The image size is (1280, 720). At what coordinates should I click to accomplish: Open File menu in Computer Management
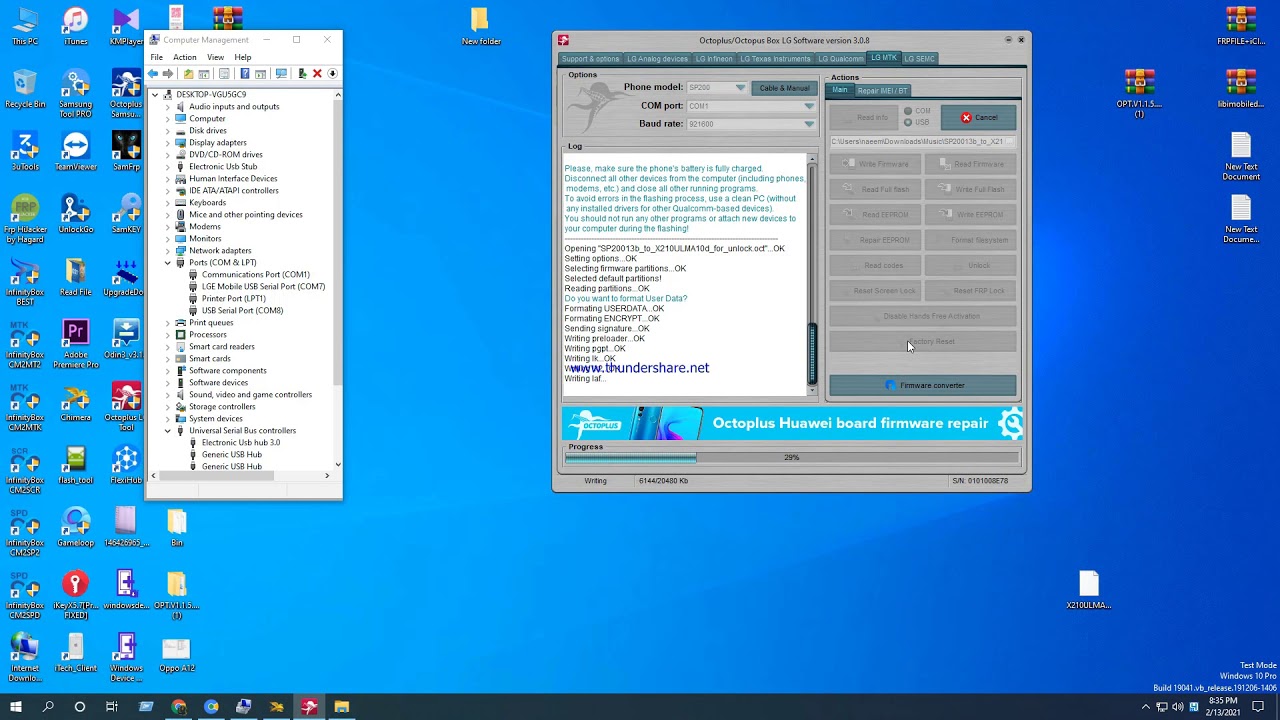[x=157, y=57]
